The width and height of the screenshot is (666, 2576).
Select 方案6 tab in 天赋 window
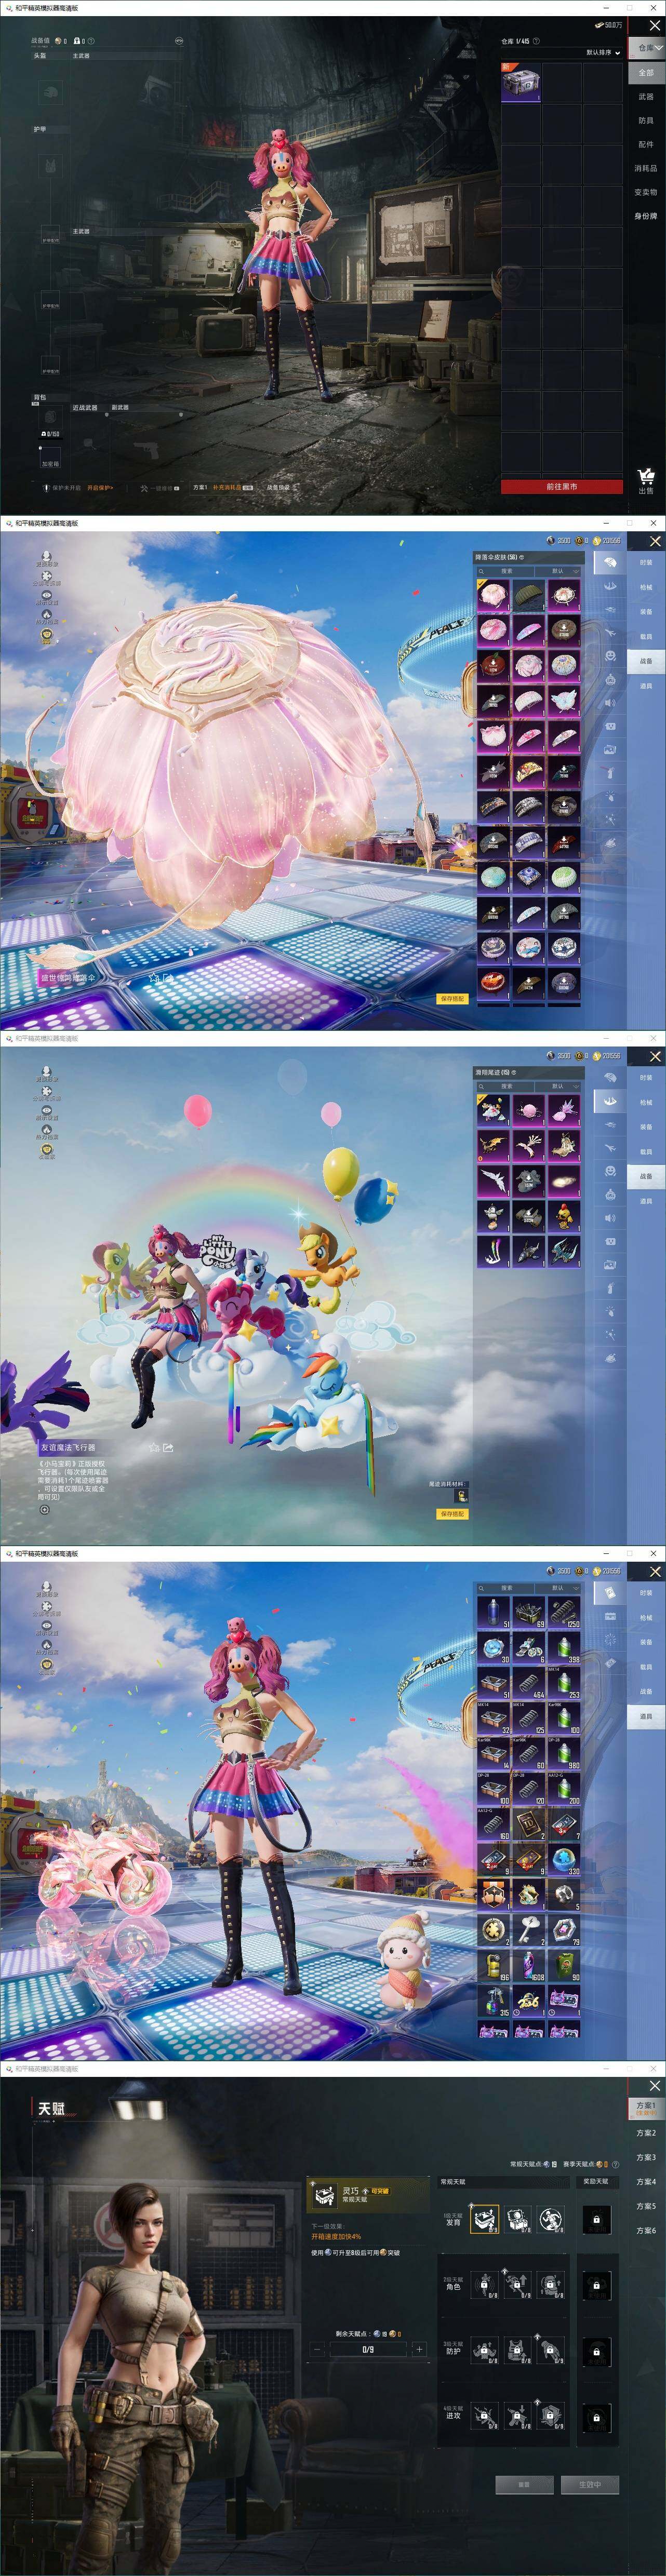(646, 2230)
